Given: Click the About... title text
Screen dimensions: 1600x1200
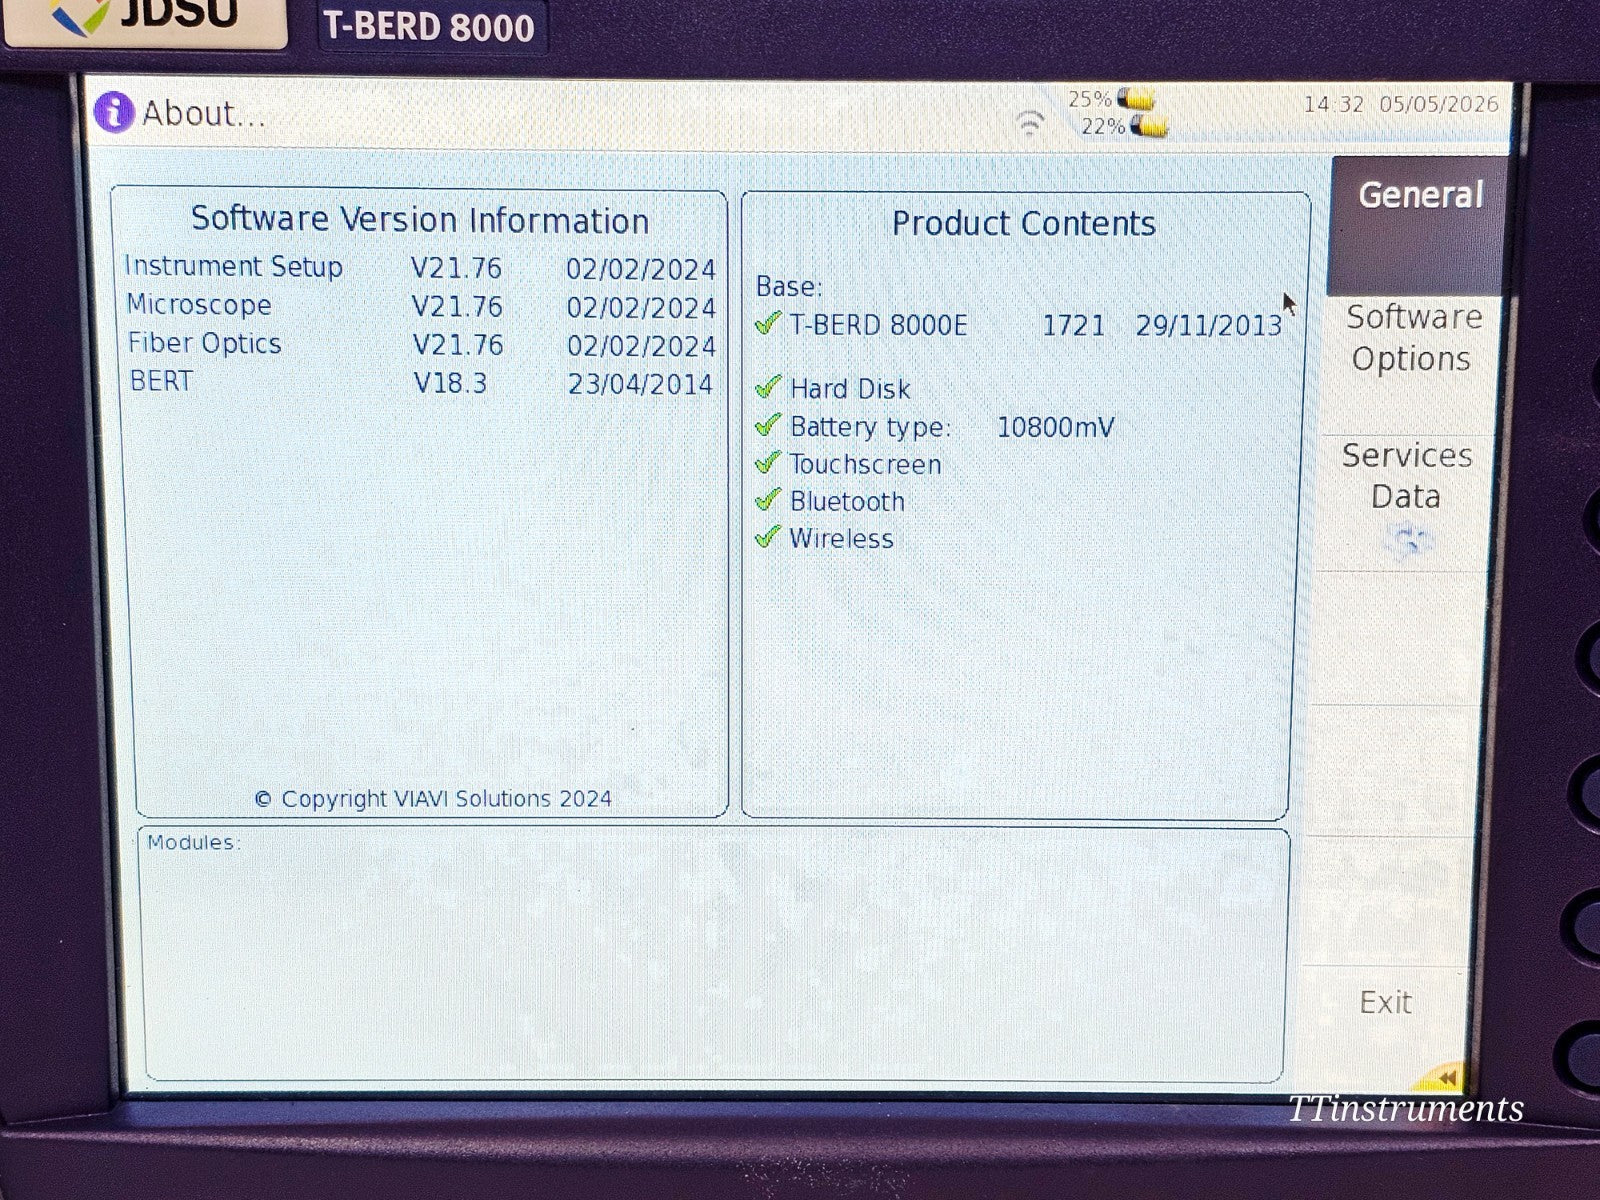Looking at the screenshot, I should [x=204, y=113].
